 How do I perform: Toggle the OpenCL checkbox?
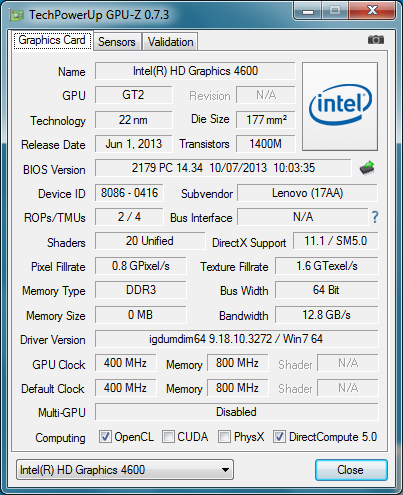(x=105, y=436)
